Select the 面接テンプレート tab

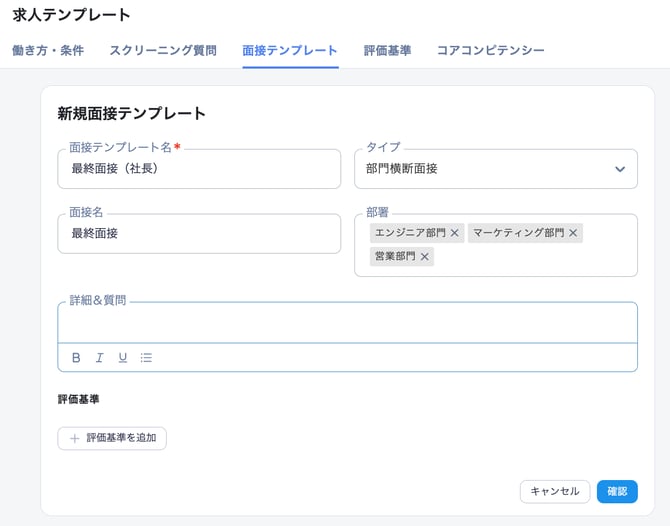click(290, 50)
